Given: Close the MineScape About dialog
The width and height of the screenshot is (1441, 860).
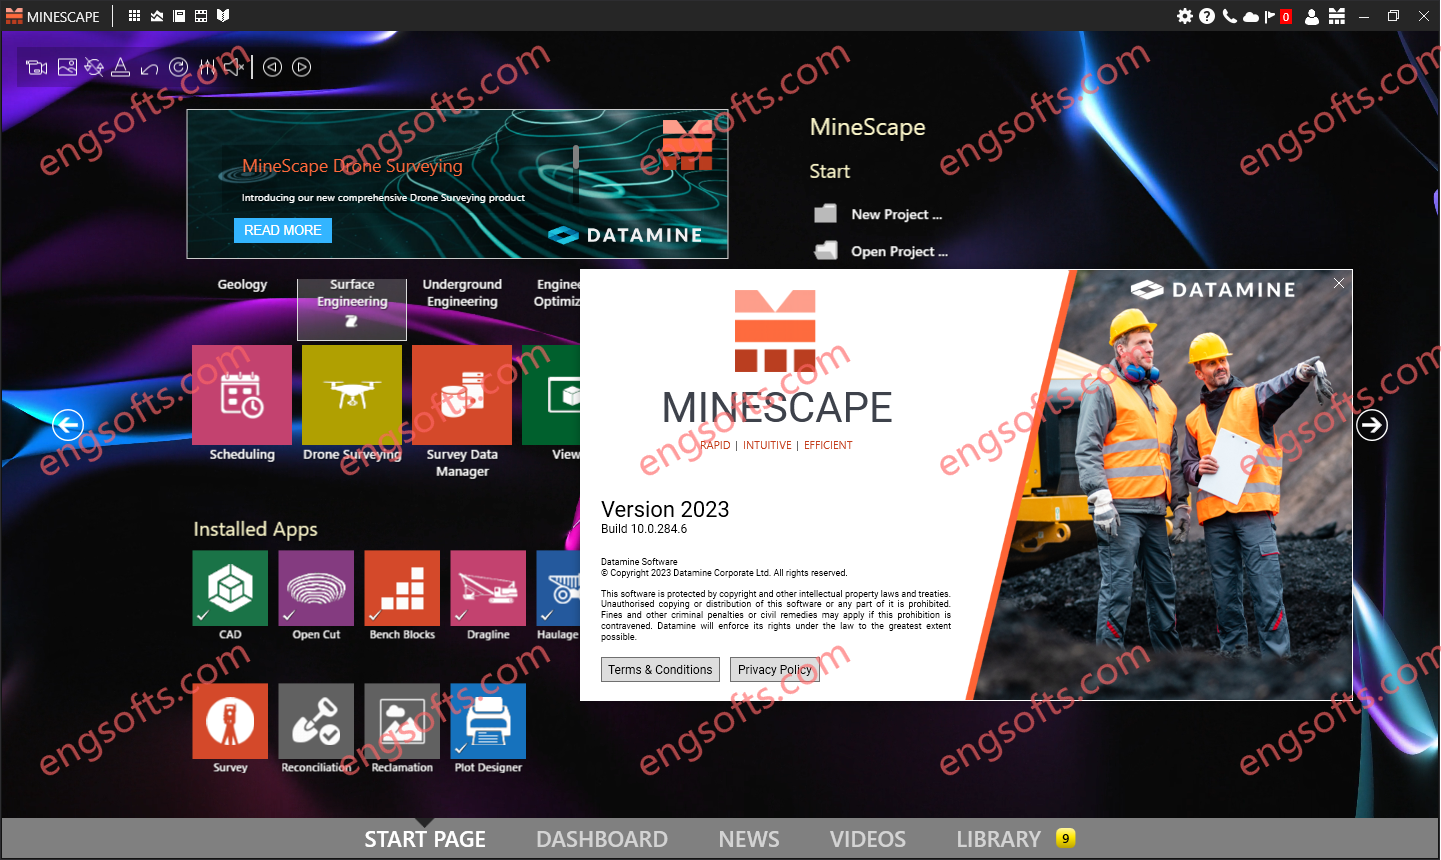Looking at the screenshot, I should pos(1339,283).
